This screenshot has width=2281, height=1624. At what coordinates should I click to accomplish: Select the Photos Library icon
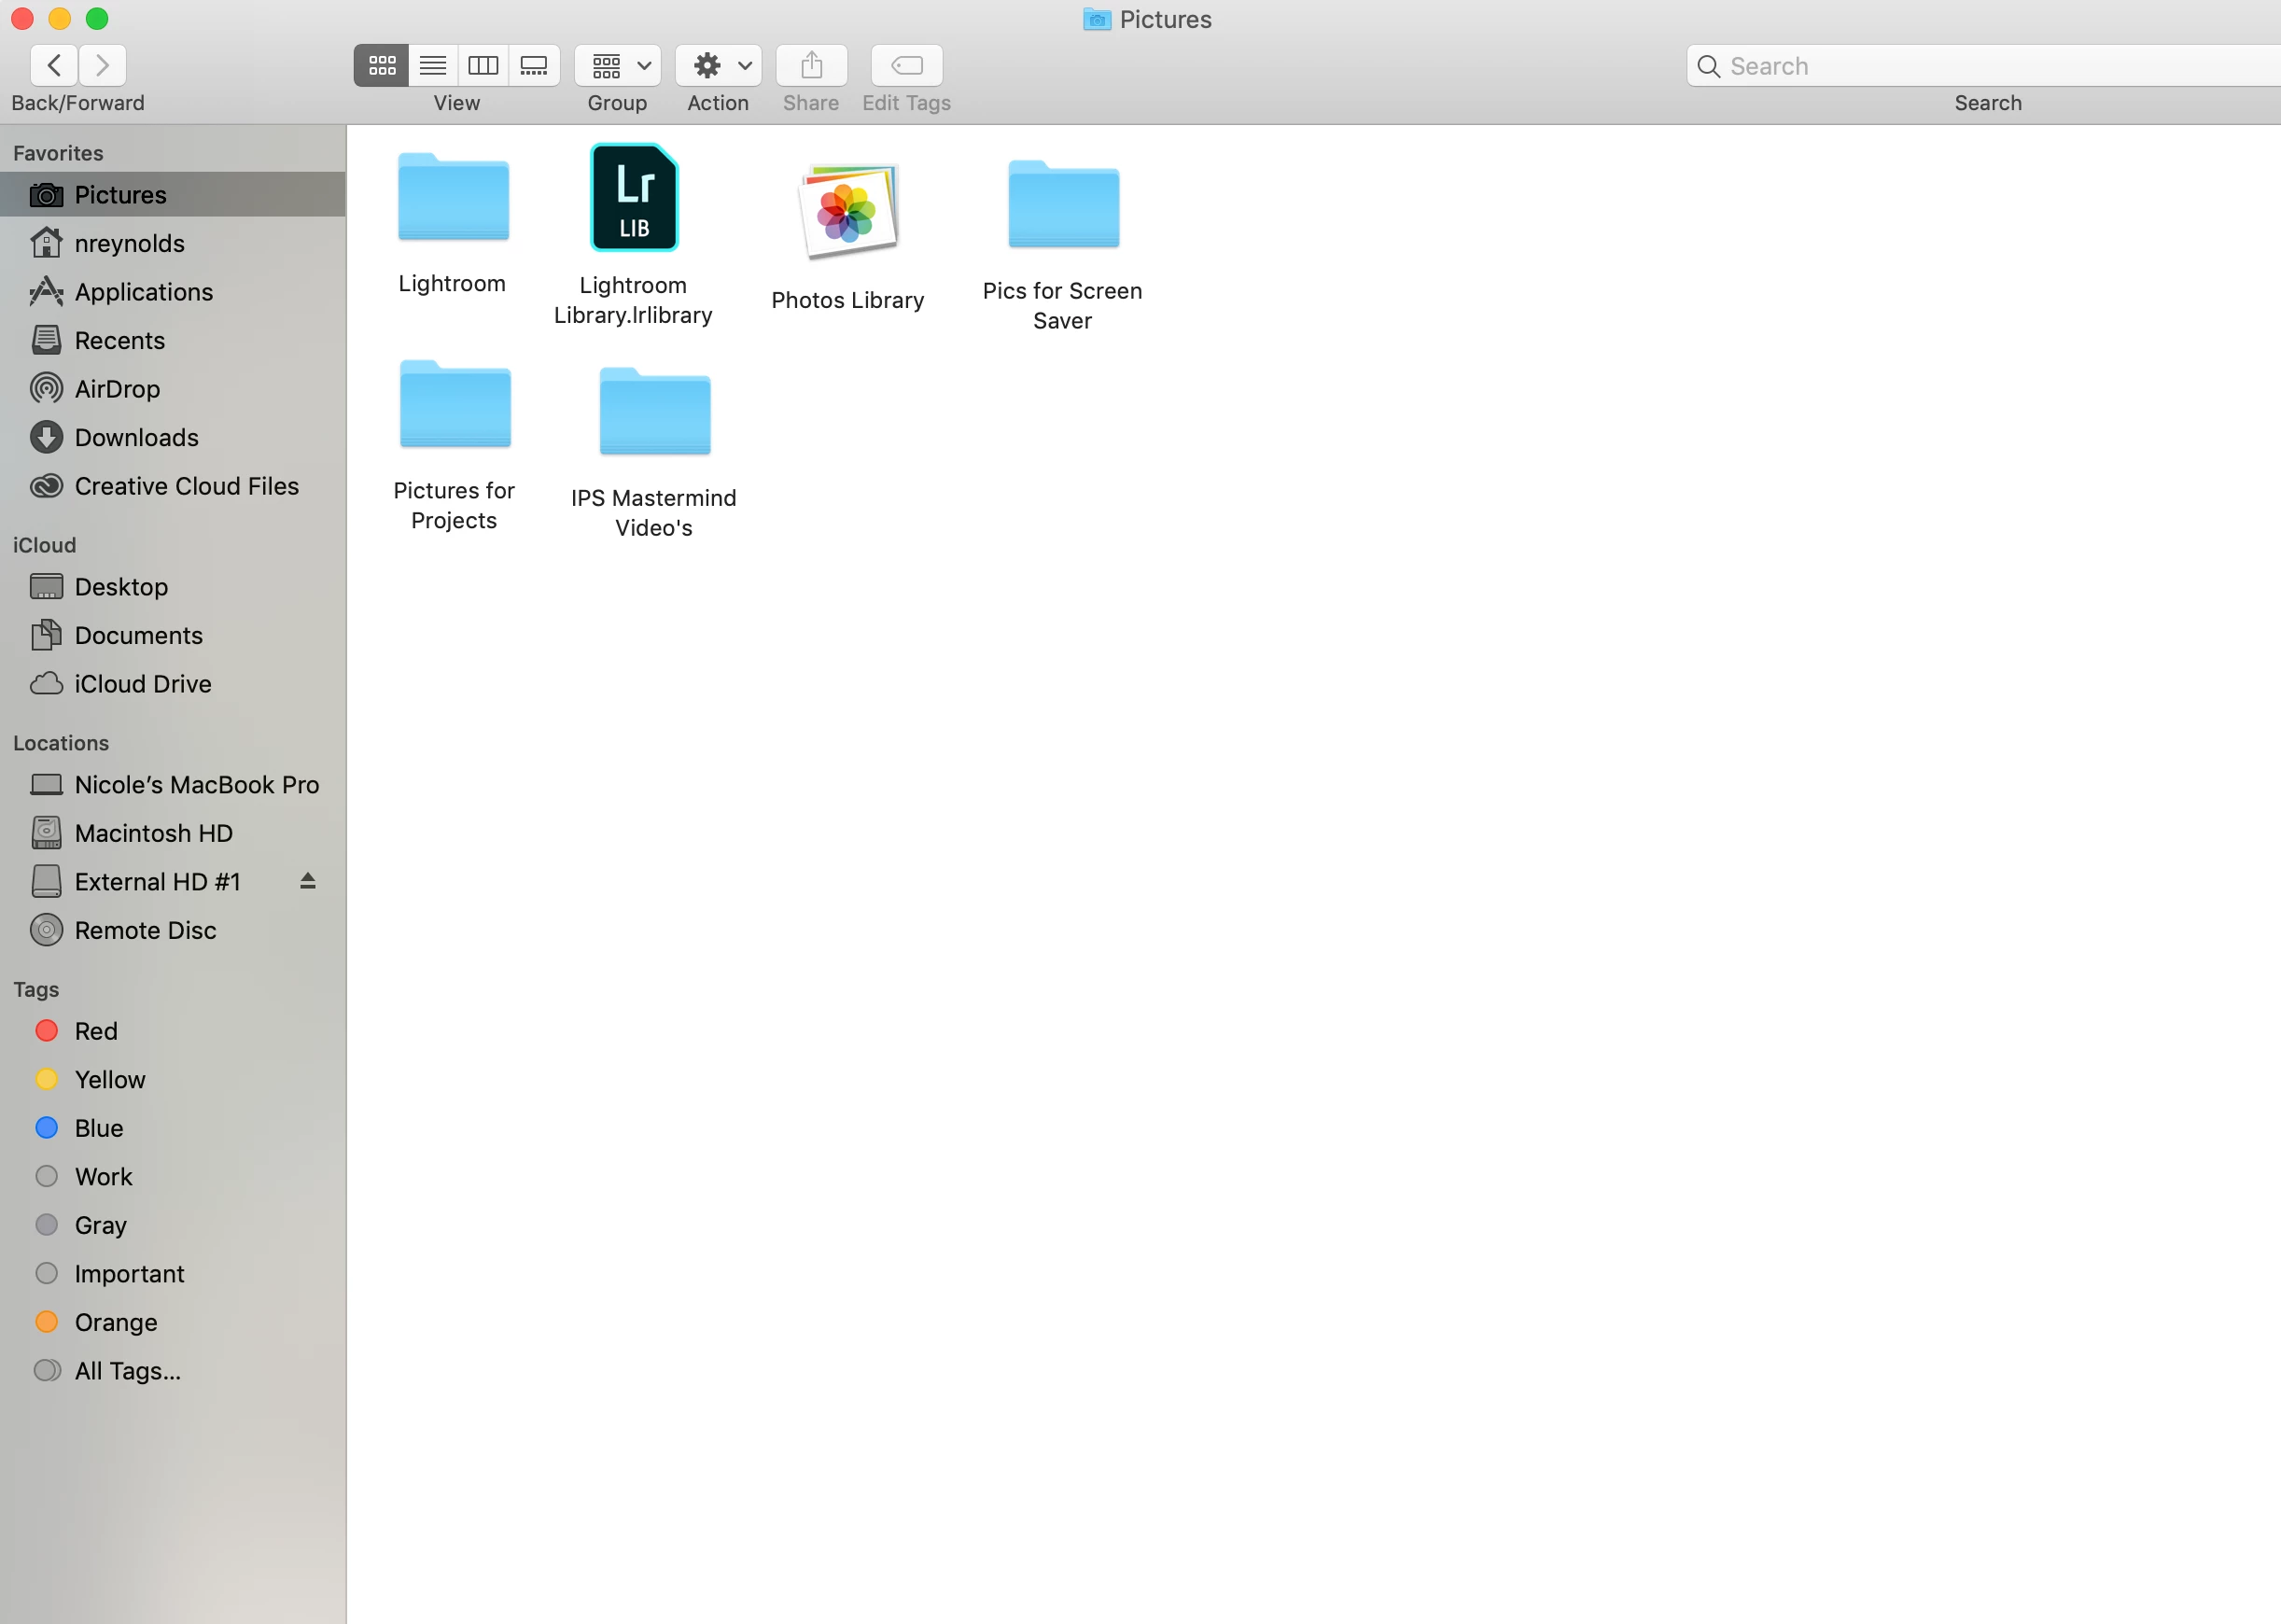click(848, 212)
